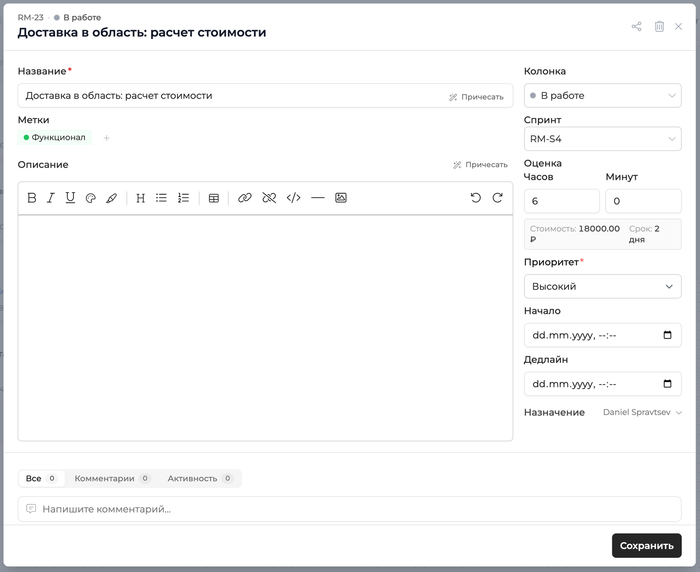Open calendar picker for Начало
This screenshot has width=700, height=572.
coord(667,335)
